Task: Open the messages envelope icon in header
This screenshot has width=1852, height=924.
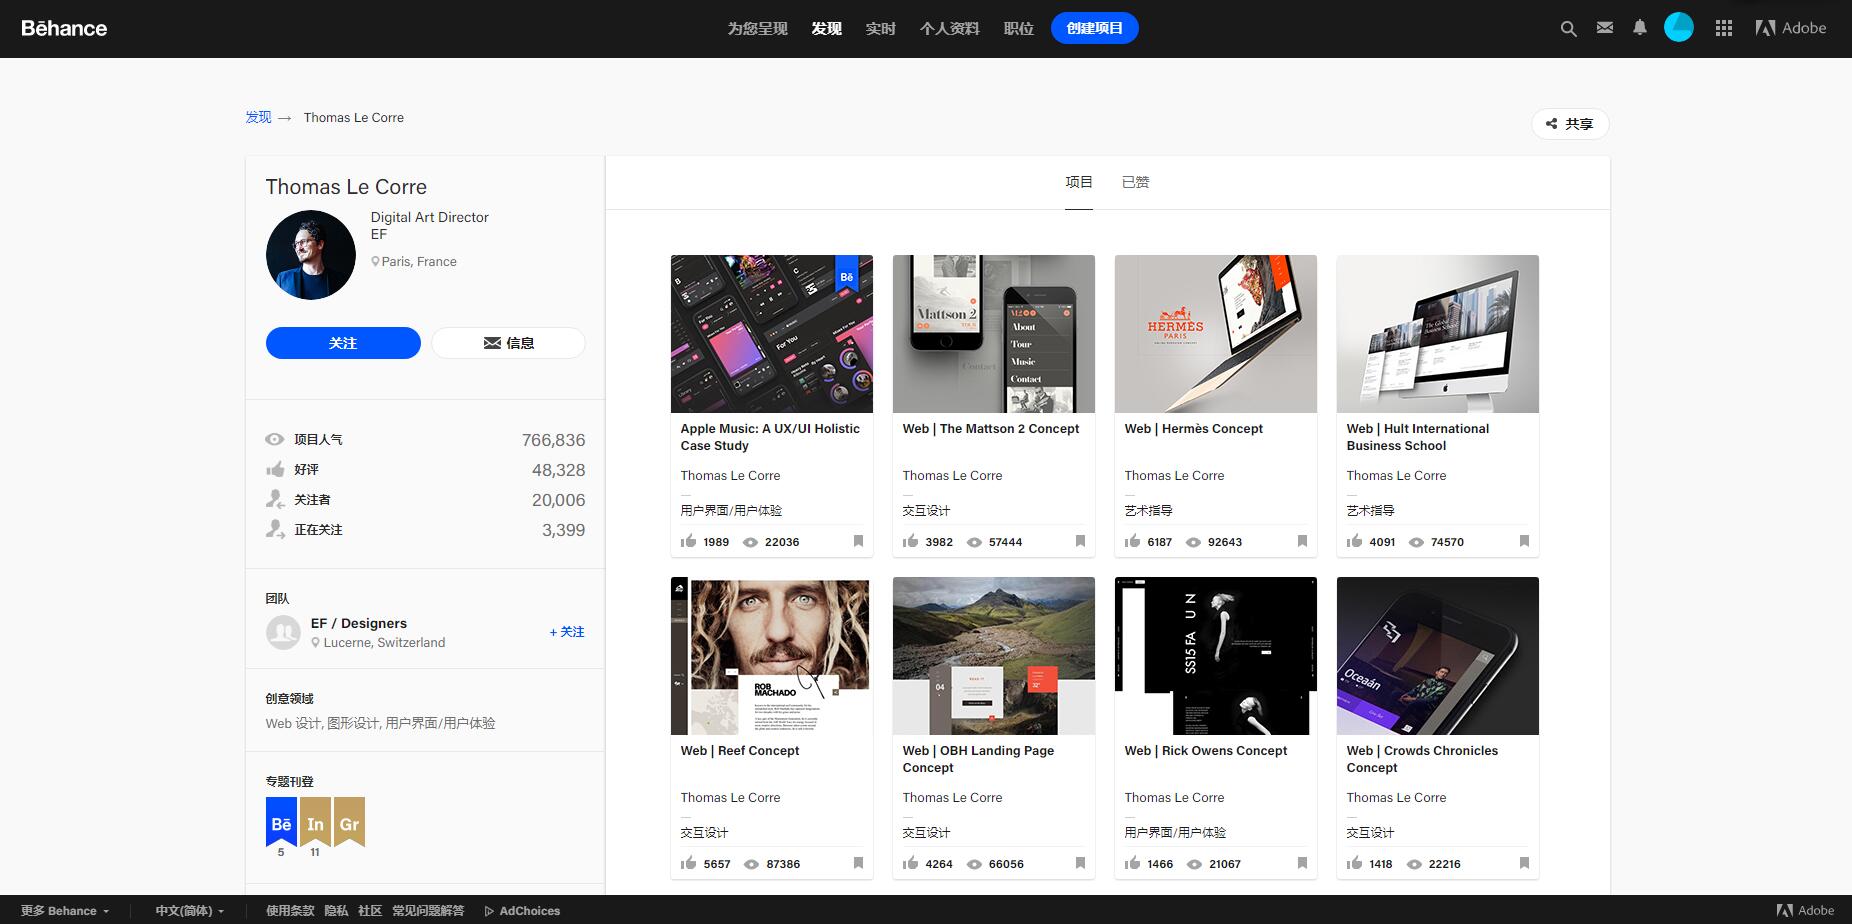Action: tap(1605, 28)
